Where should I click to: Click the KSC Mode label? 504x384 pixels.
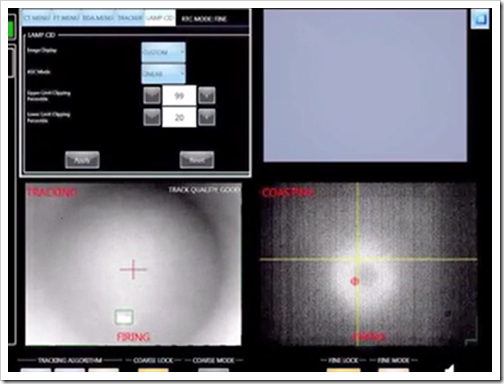tap(39, 72)
